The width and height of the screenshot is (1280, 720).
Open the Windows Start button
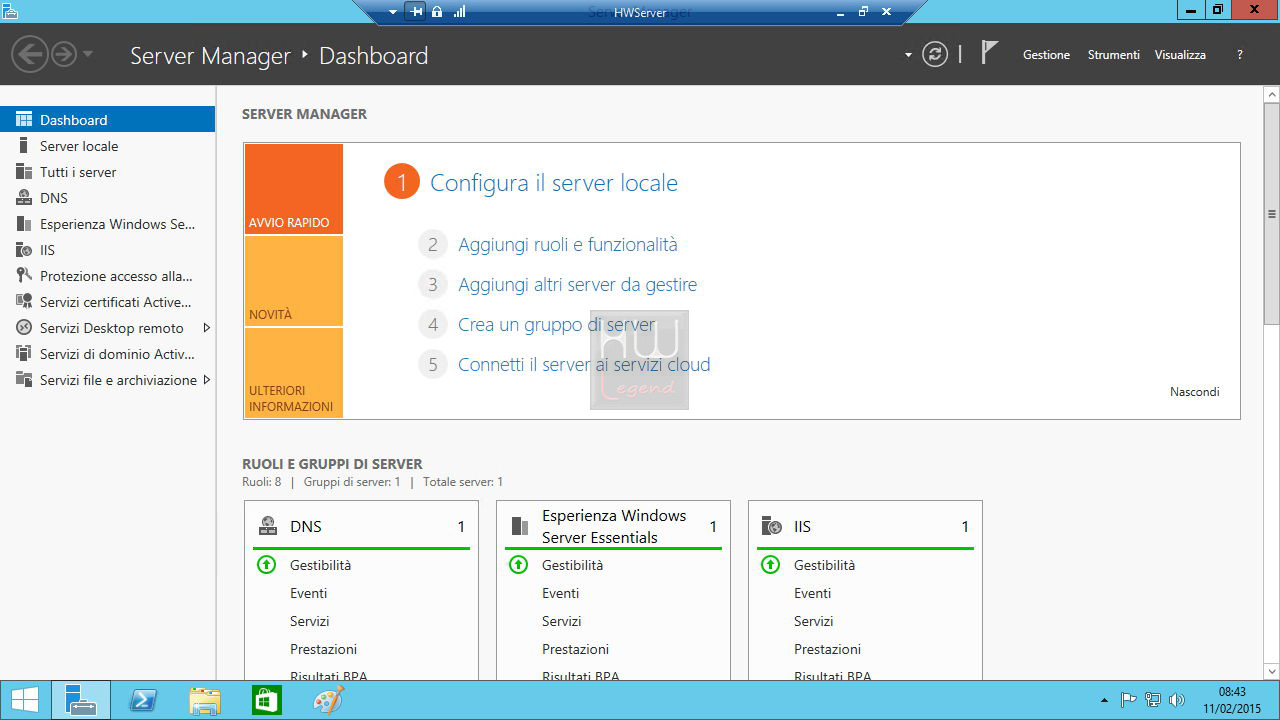click(x=25, y=701)
